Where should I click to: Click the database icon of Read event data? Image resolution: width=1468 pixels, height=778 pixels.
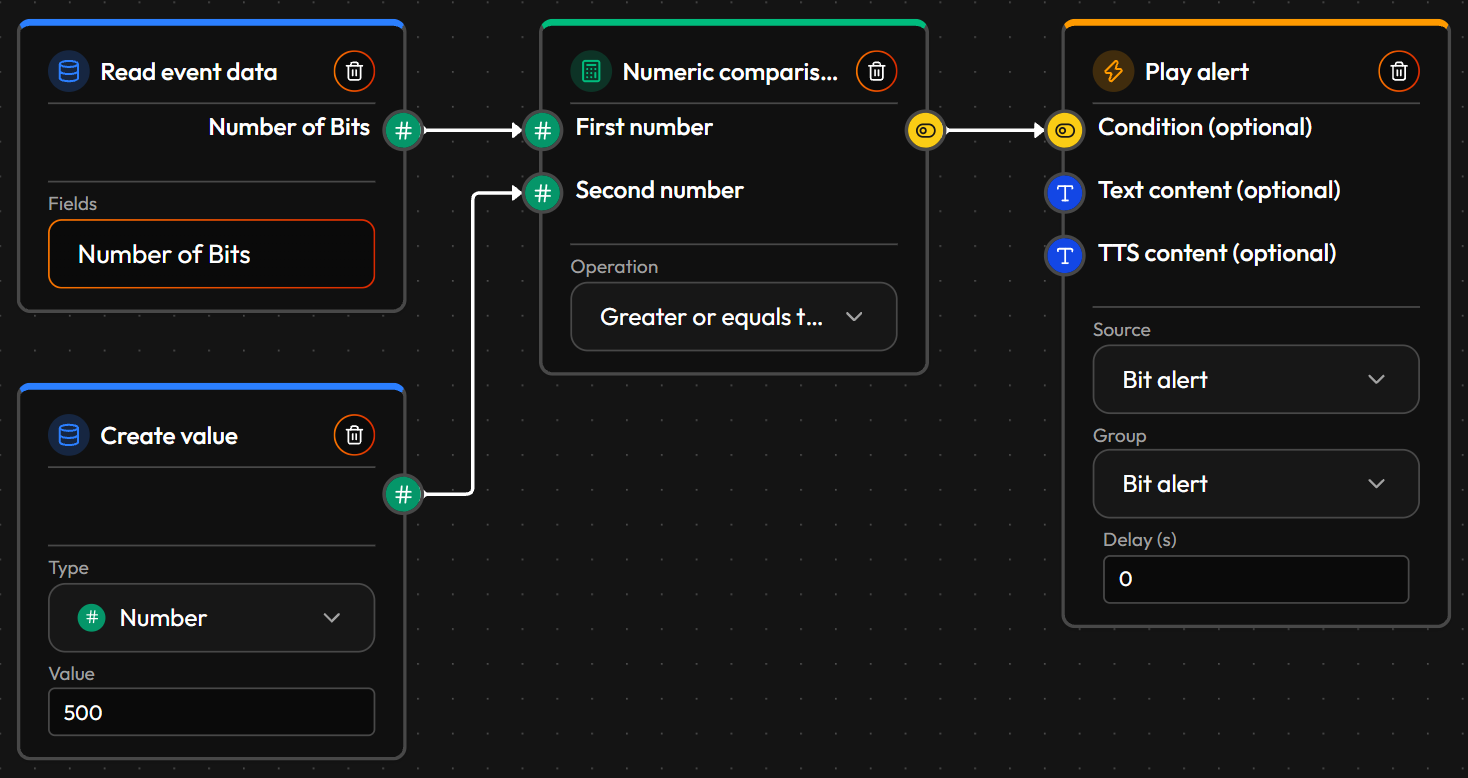pos(69,71)
